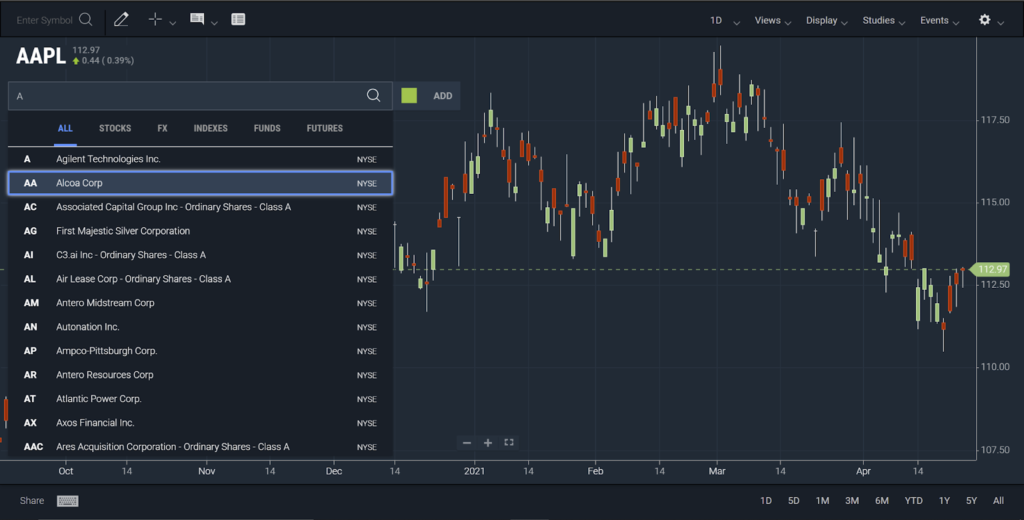The width and height of the screenshot is (1024, 520).
Task: Click the full screen chart icon
Action: tap(509, 443)
